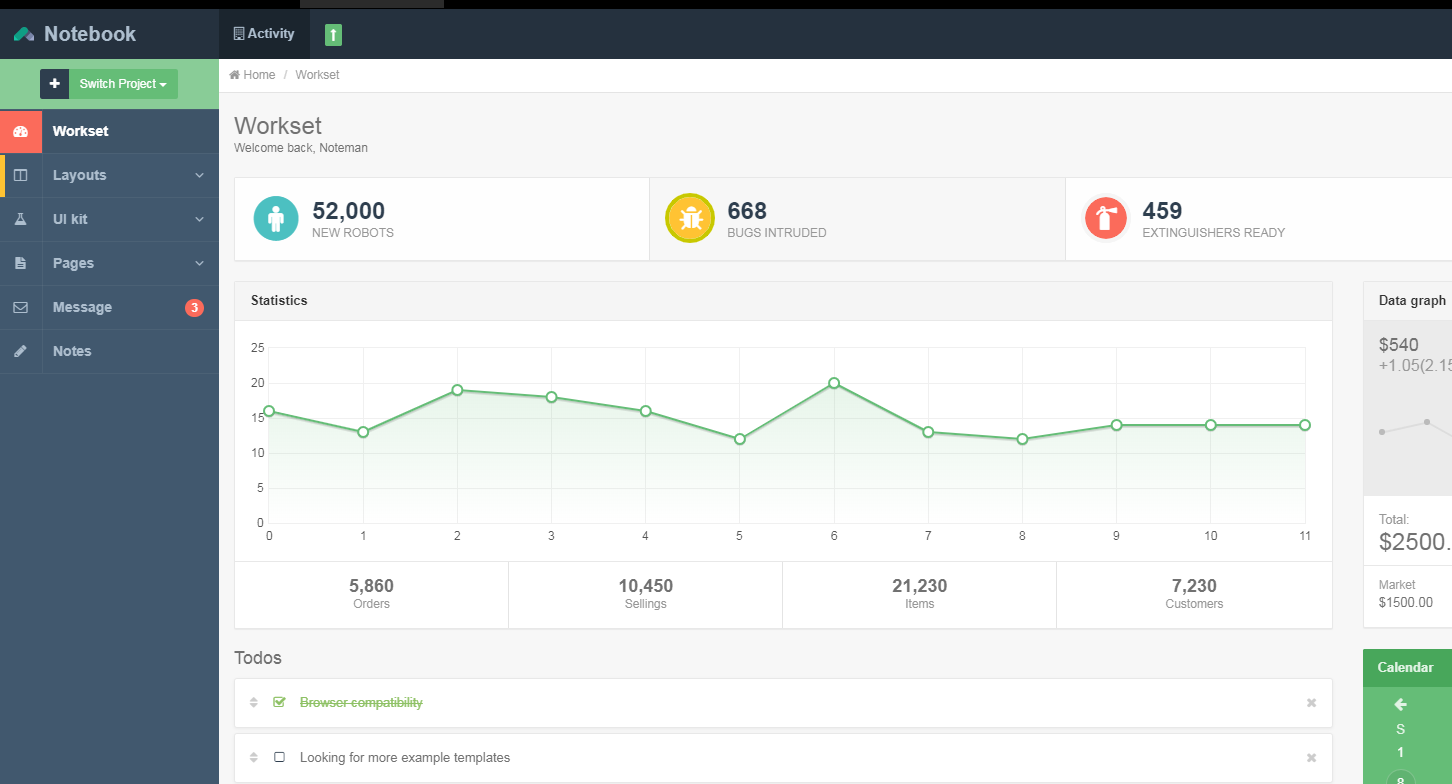Open the Switch Project dropdown
The image size is (1452, 784).
pos(123,84)
